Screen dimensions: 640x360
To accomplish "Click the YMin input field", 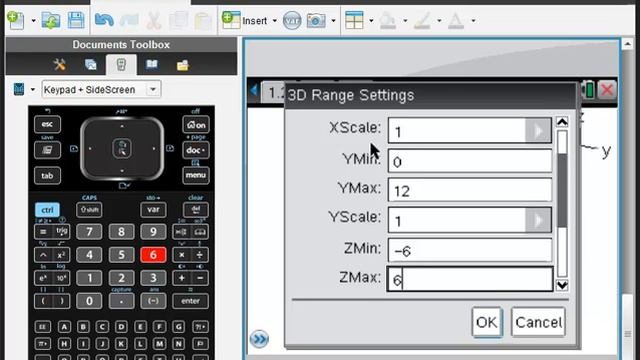I will click(x=470, y=160).
